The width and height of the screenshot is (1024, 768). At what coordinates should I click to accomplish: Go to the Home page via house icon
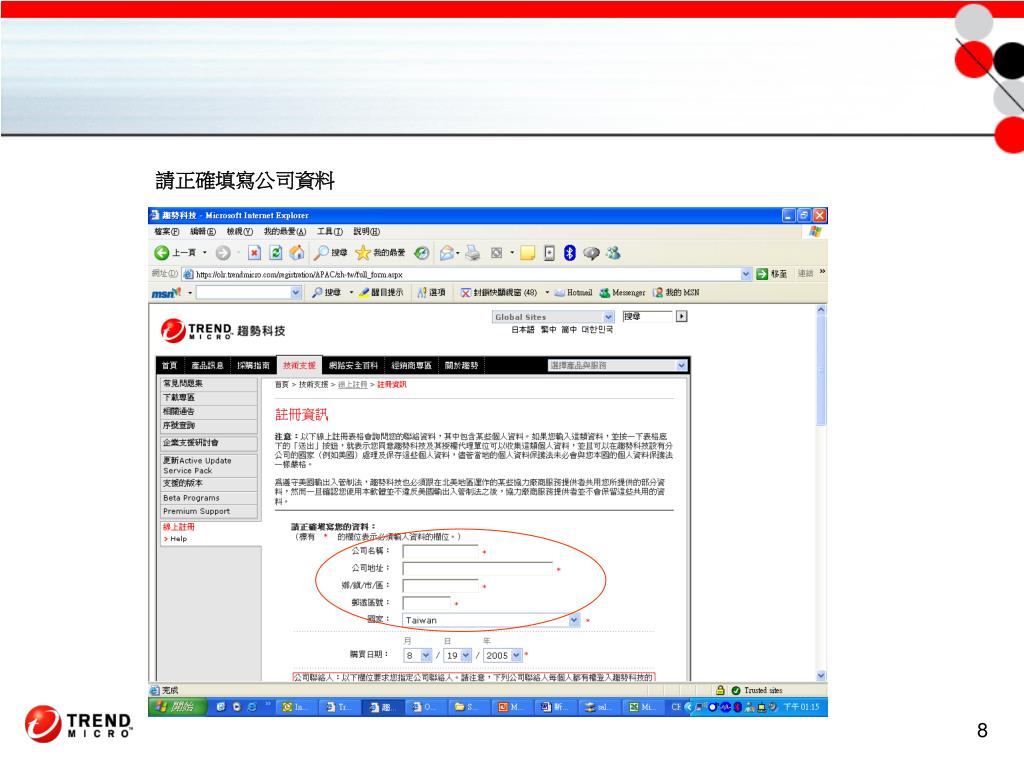(296, 253)
